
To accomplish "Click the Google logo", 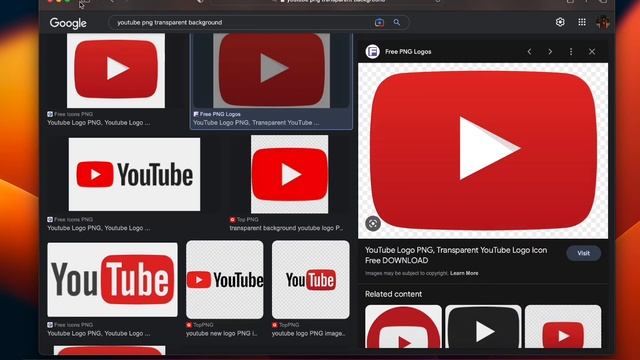I will pos(68,23).
